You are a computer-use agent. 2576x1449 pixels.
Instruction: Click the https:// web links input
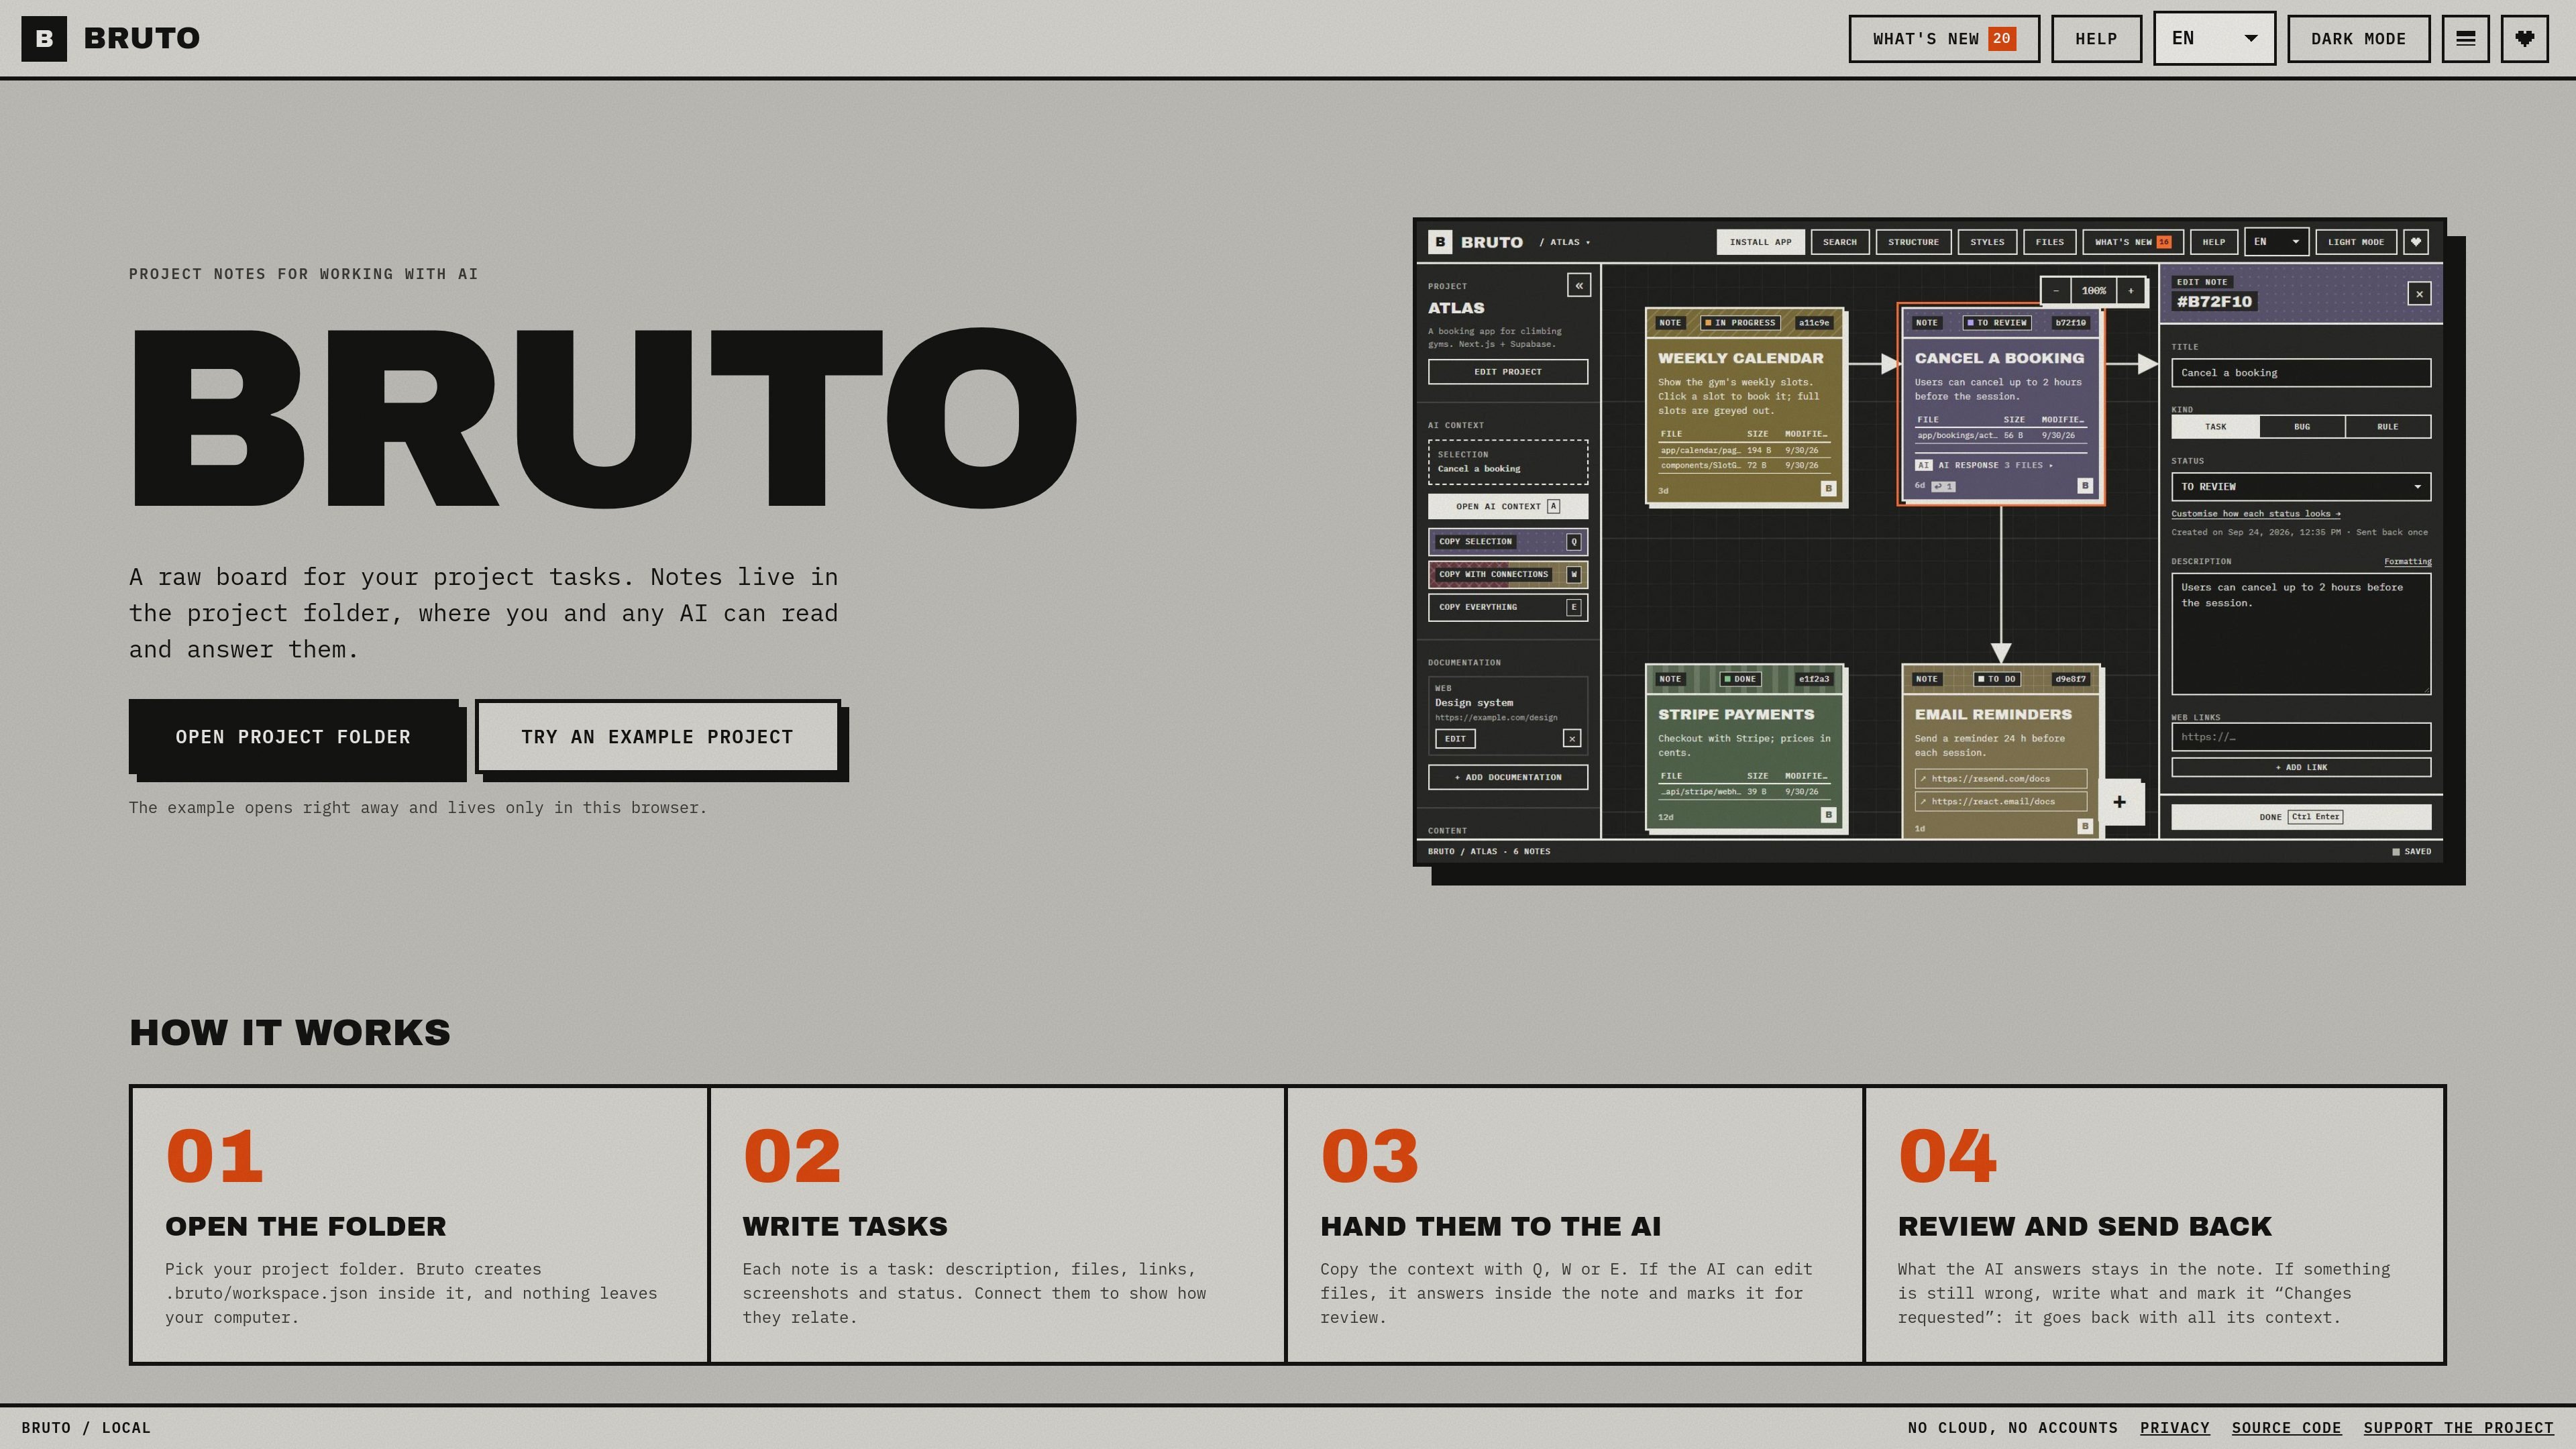click(x=2300, y=737)
